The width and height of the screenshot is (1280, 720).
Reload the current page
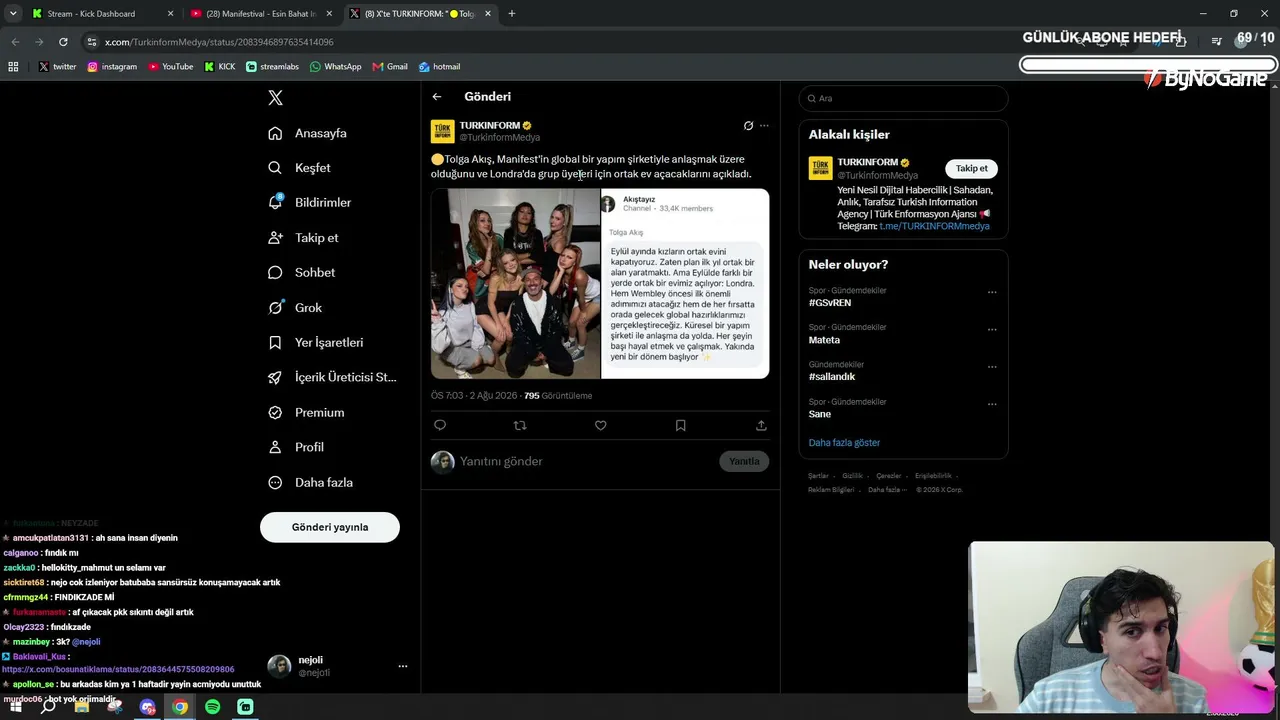pos(63,42)
